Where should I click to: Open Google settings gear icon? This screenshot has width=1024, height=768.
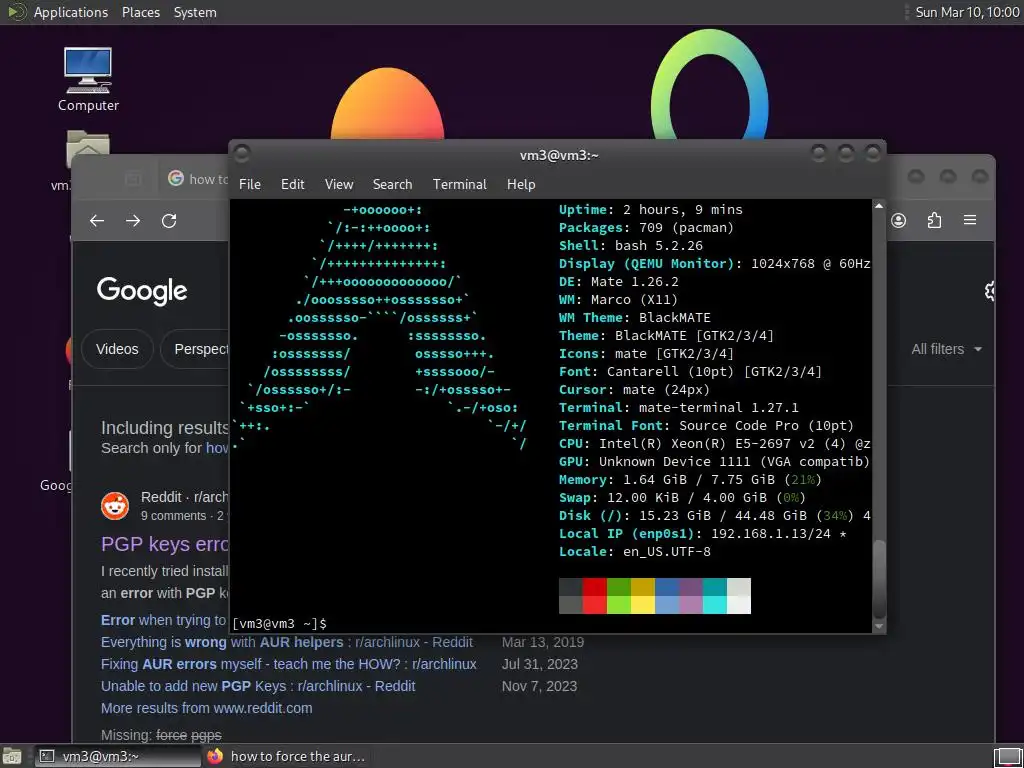point(989,291)
